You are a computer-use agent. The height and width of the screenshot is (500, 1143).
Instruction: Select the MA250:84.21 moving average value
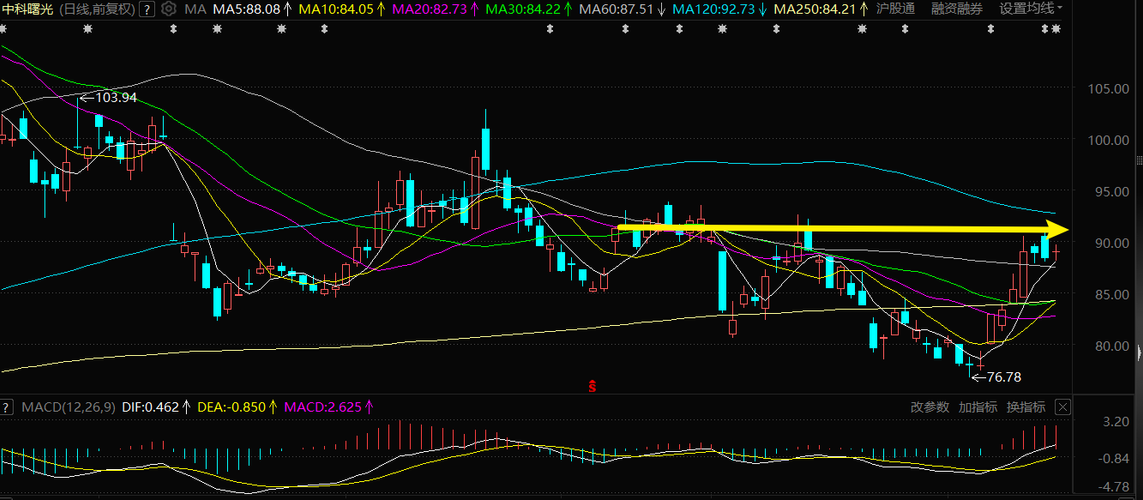(x=814, y=9)
